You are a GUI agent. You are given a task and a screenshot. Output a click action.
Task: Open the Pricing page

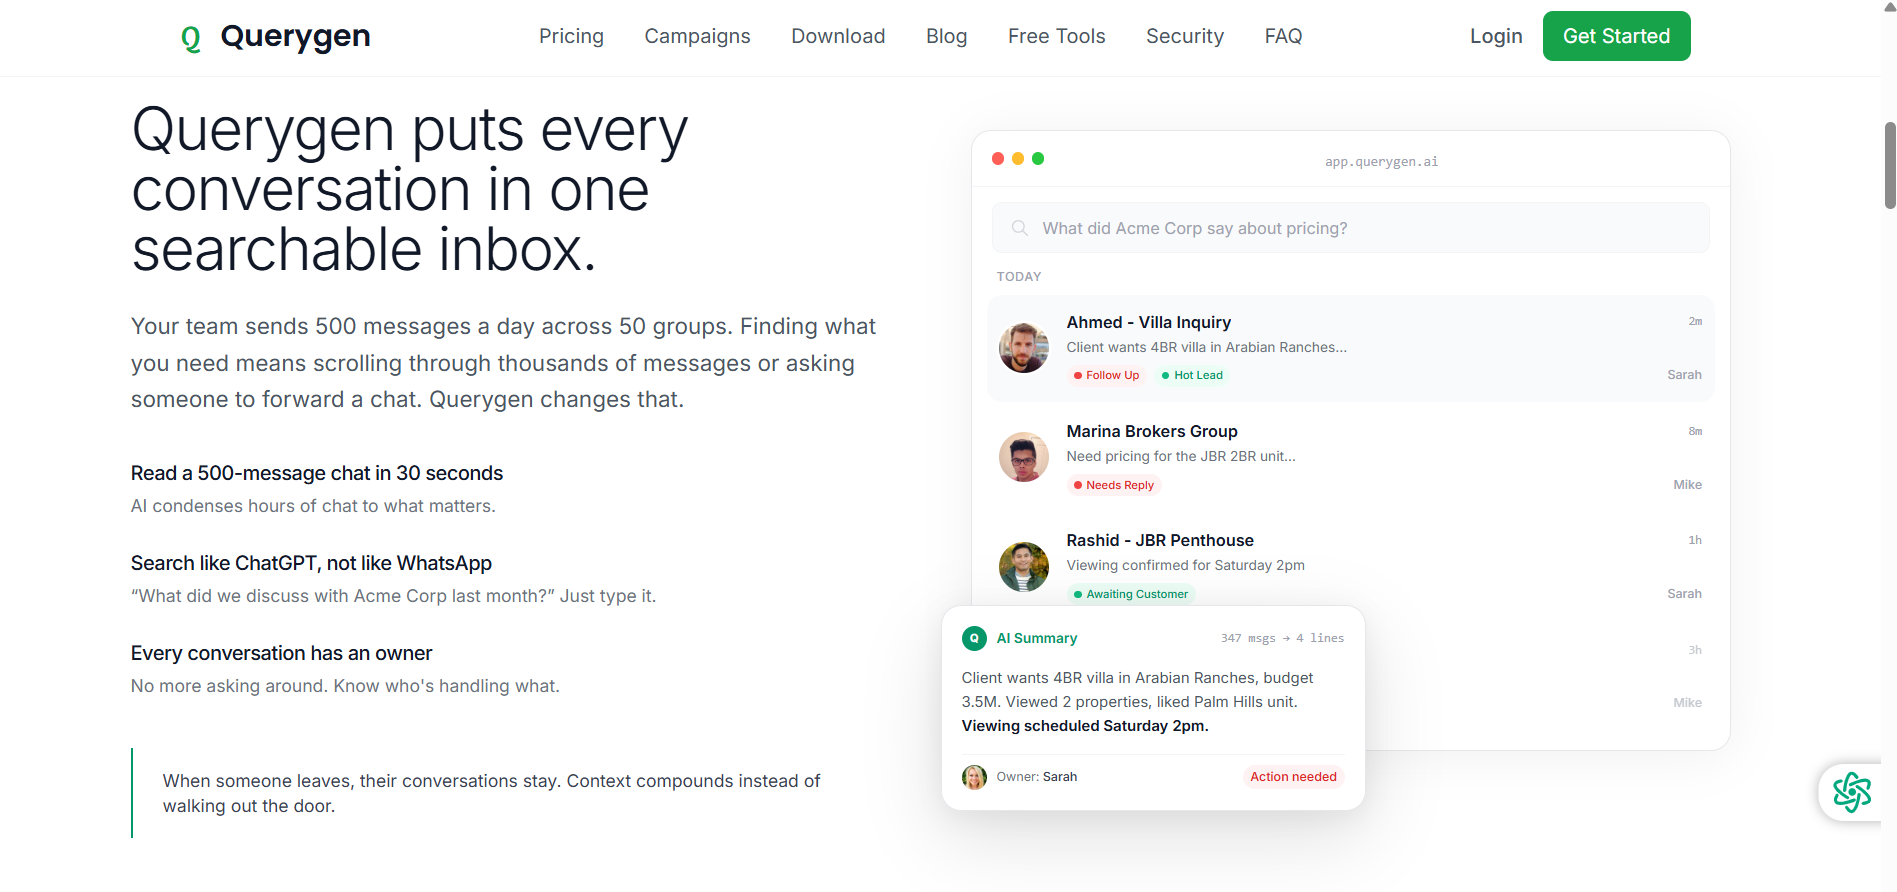(571, 36)
